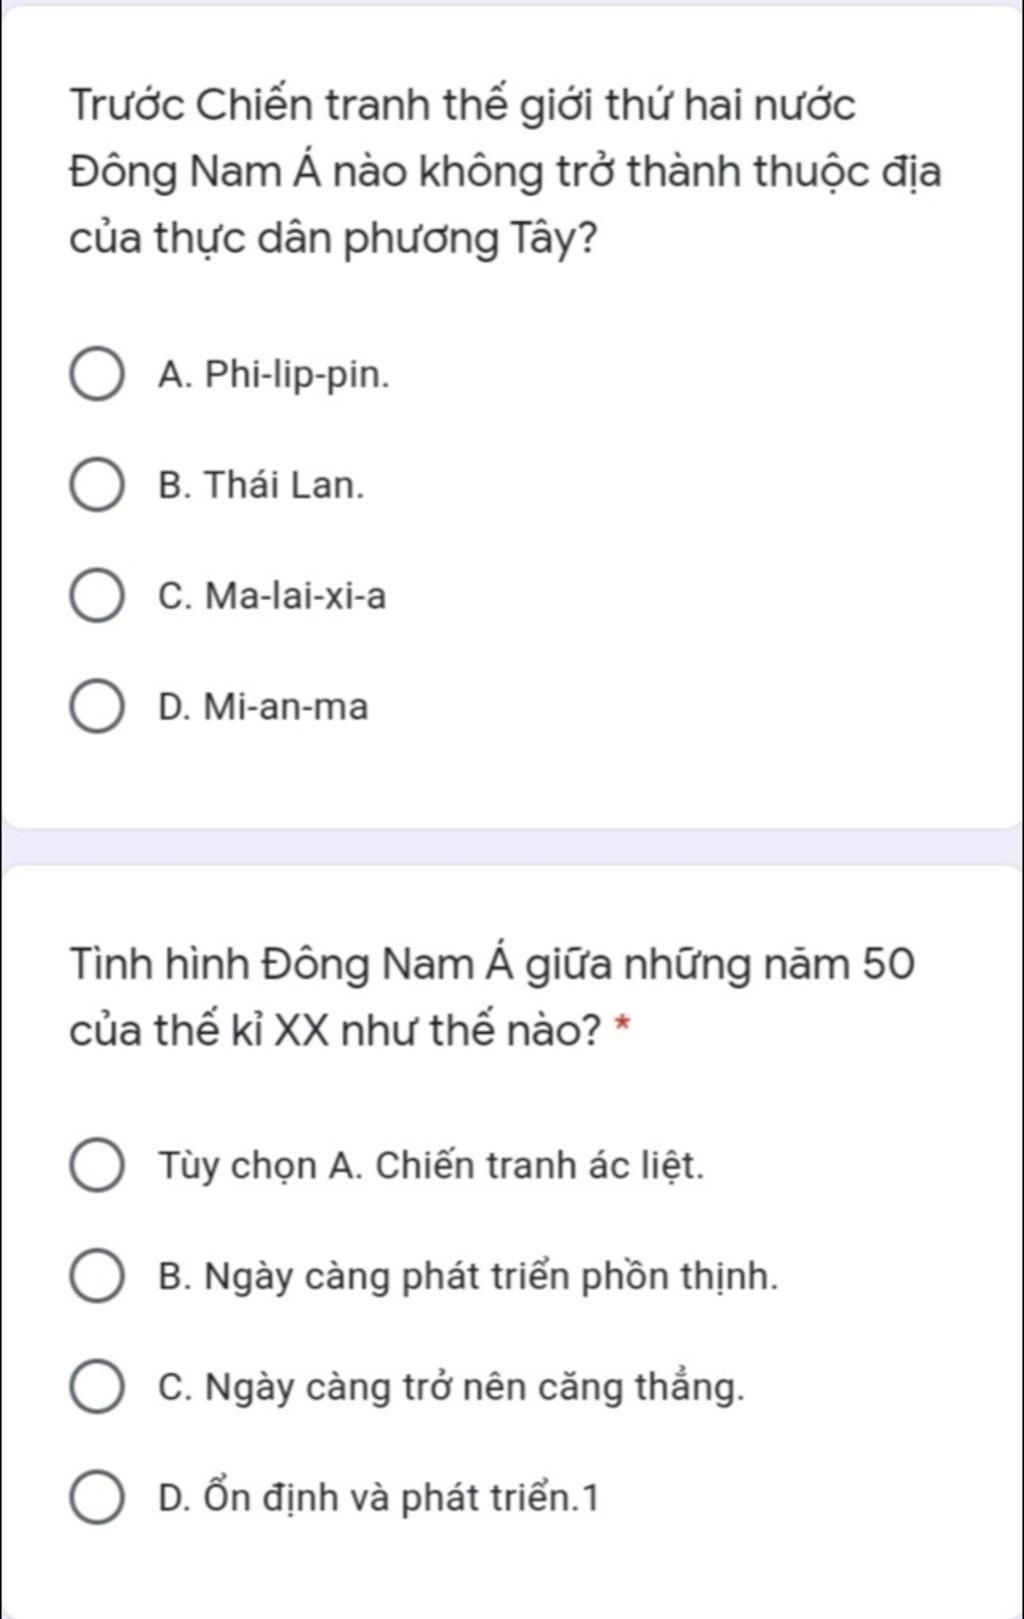Click the 'A. Phi-lip-pin.' option label

(x=273, y=376)
